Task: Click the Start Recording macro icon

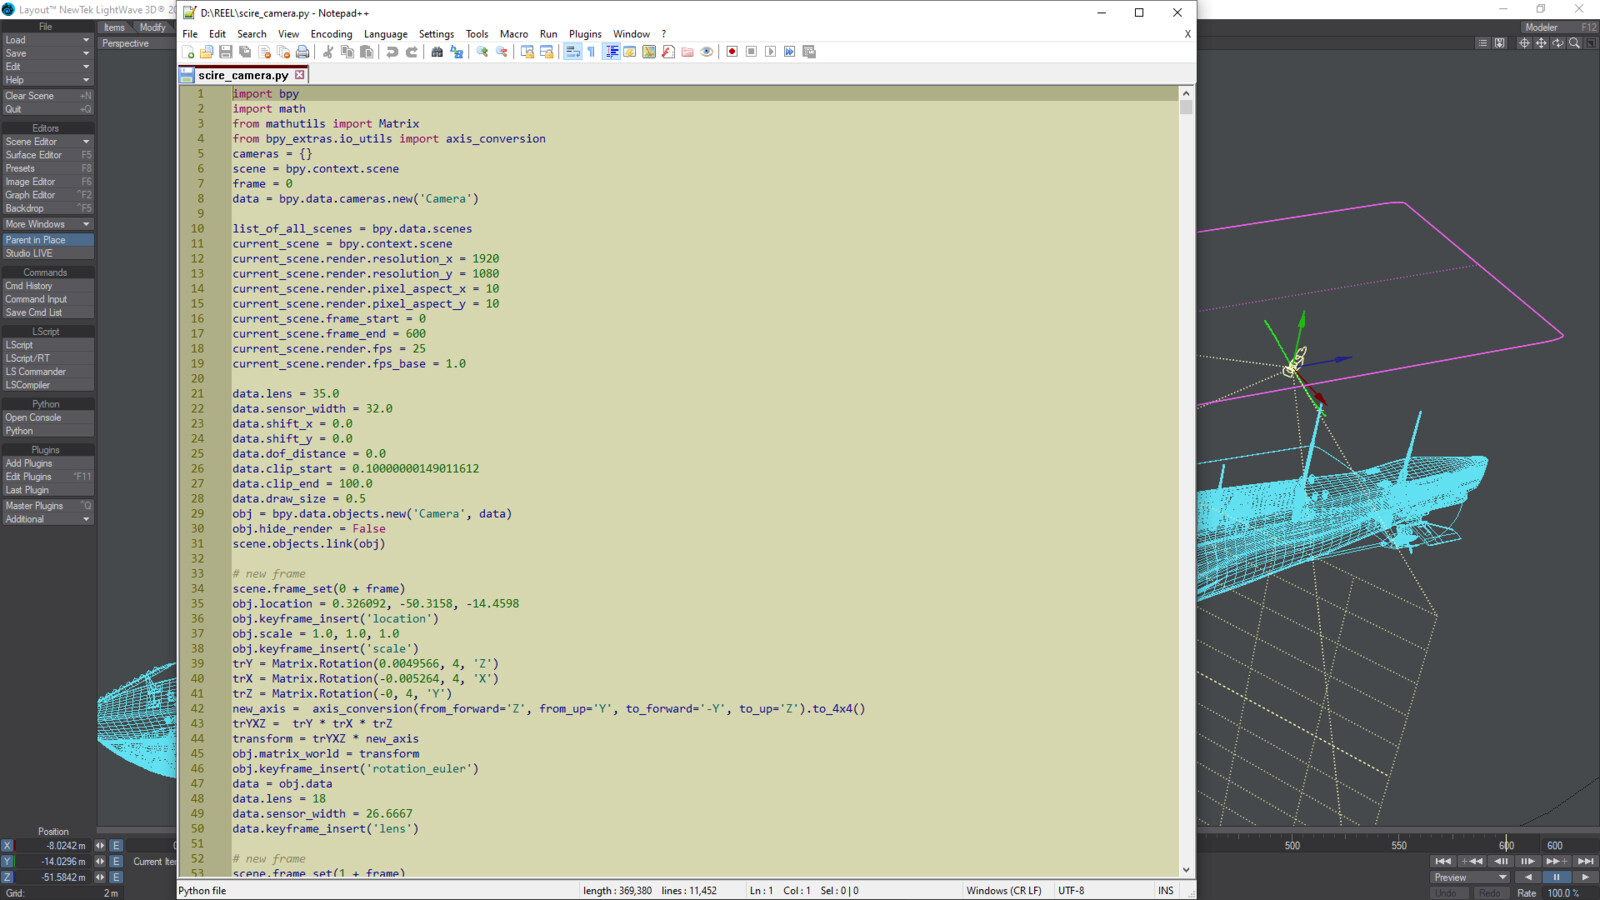Action: (x=732, y=52)
